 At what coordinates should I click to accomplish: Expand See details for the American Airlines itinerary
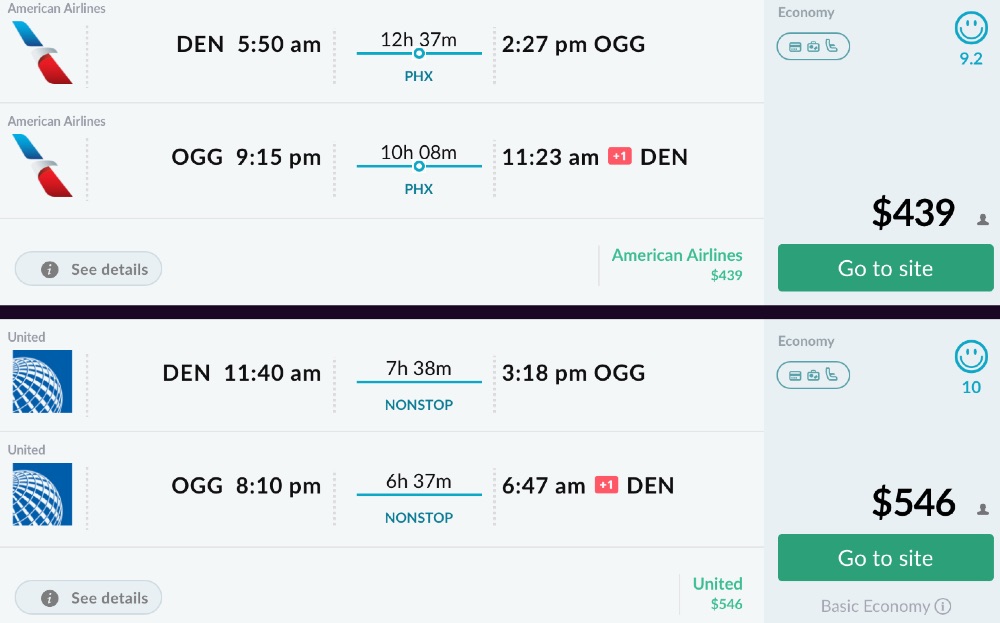click(x=89, y=269)
